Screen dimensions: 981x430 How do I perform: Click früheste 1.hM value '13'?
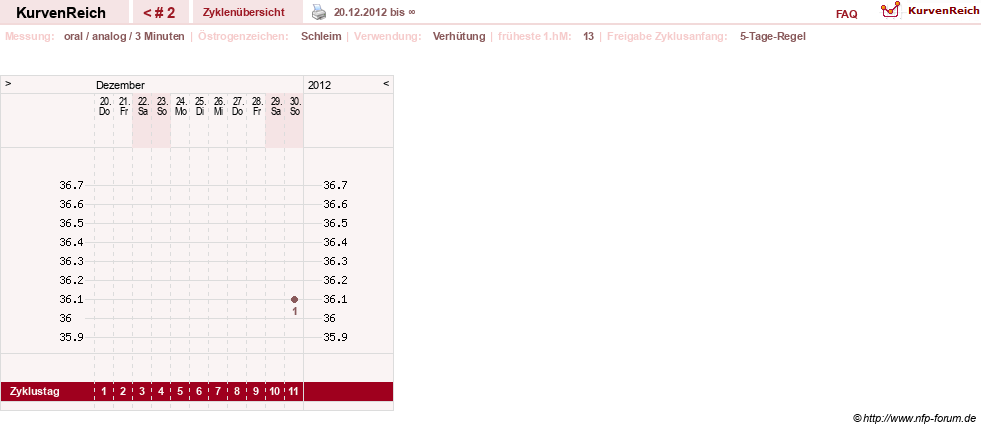588,36
